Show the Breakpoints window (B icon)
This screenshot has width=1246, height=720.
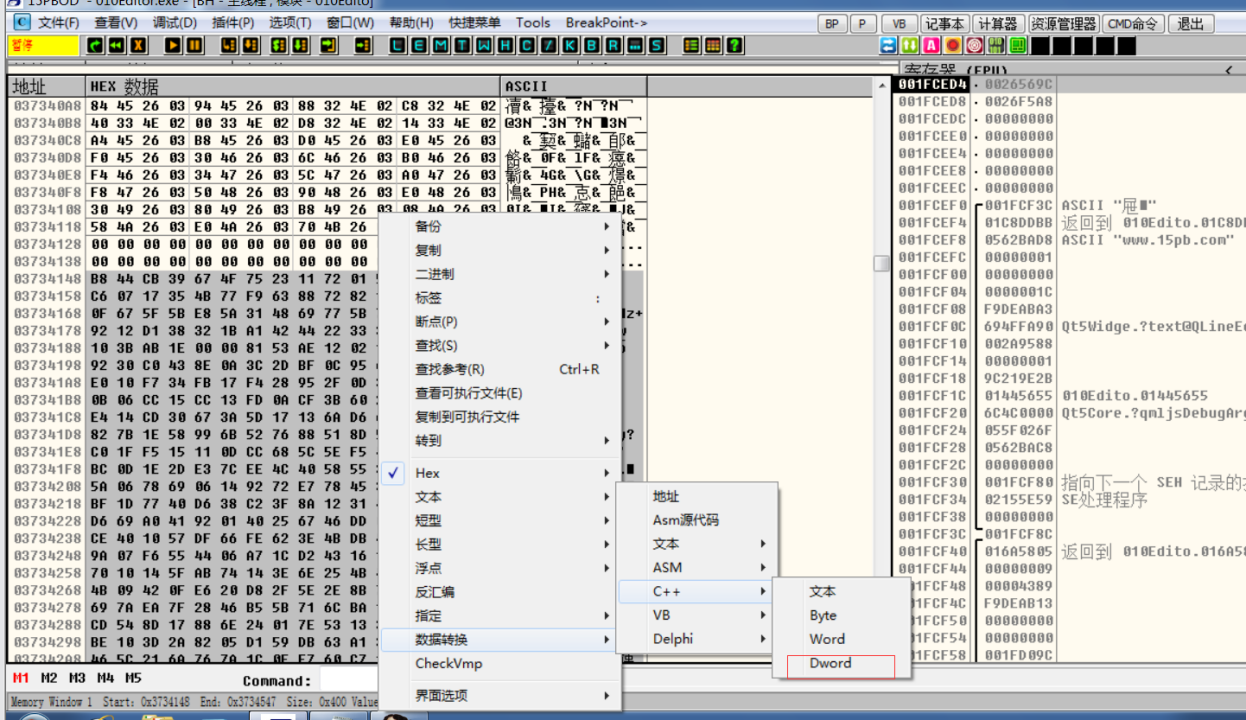pos(590,45)
